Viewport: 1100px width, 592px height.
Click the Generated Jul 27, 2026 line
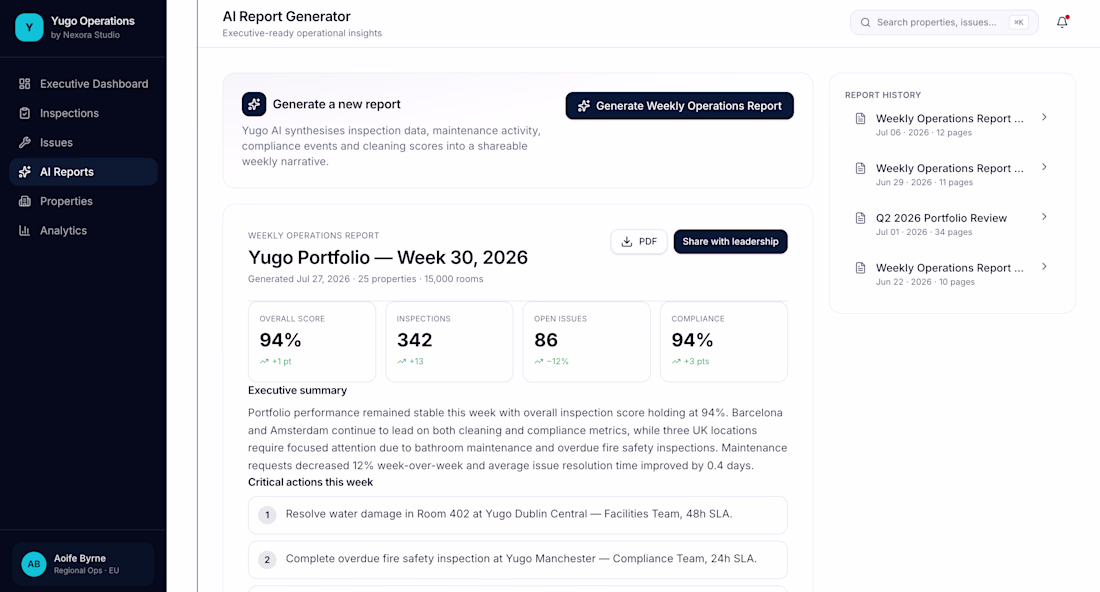365,279
